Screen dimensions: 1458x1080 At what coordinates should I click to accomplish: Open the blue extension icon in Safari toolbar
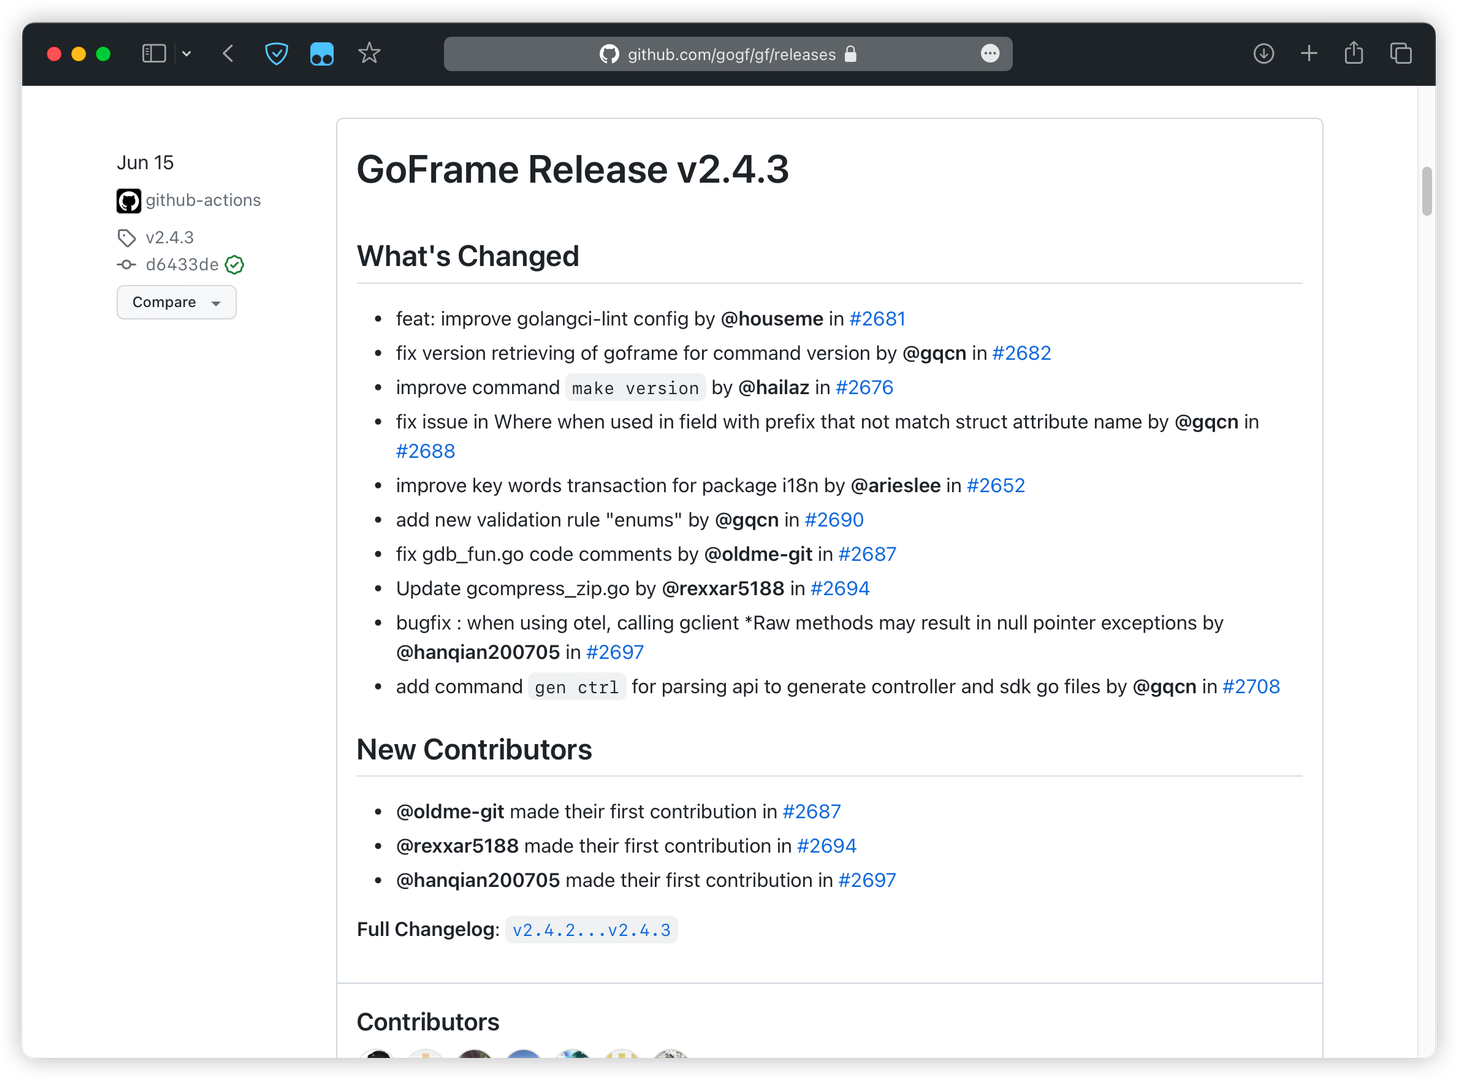pyautogui.click(x=322, y=53)
